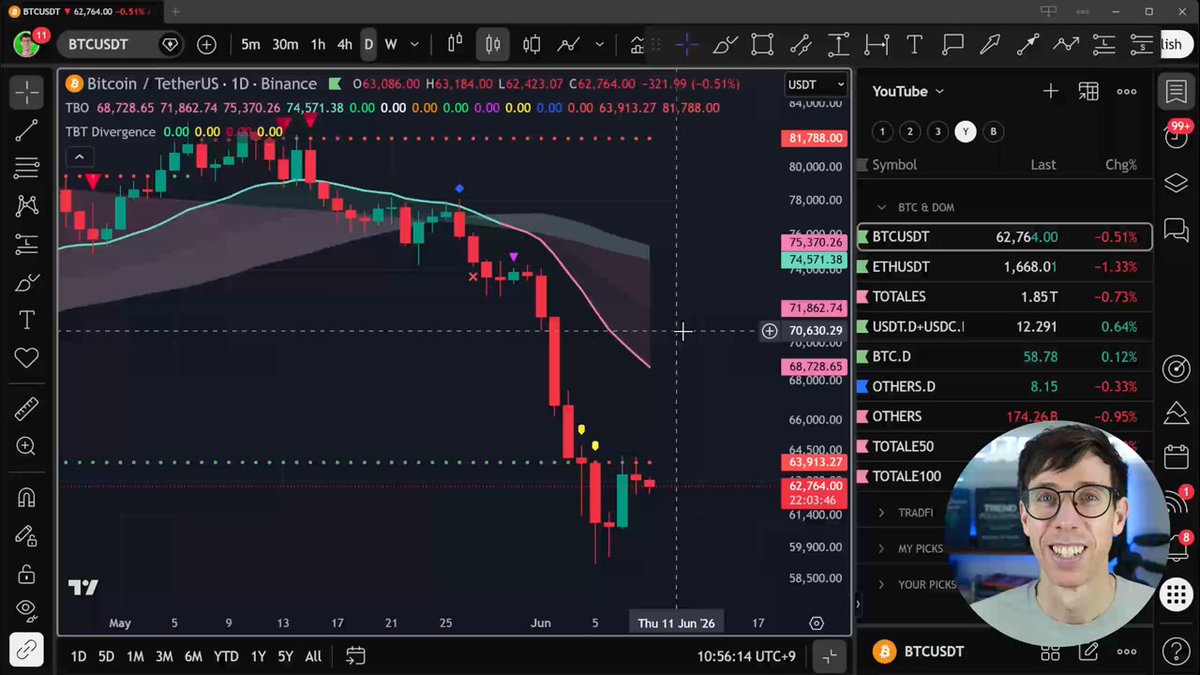Open the Fibonacci and Gann tools
Viewport: 1200px width, 675px height.
point(27,168)
